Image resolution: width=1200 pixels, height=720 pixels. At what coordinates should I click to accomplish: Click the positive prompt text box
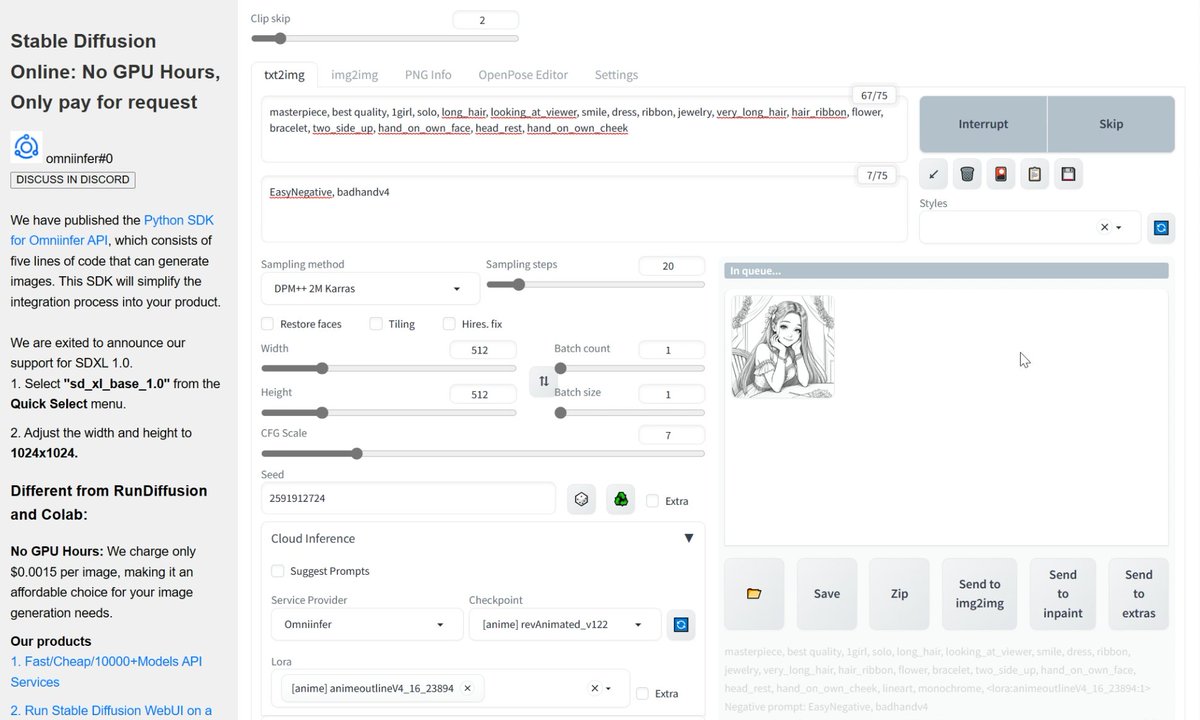coord(584,129)
